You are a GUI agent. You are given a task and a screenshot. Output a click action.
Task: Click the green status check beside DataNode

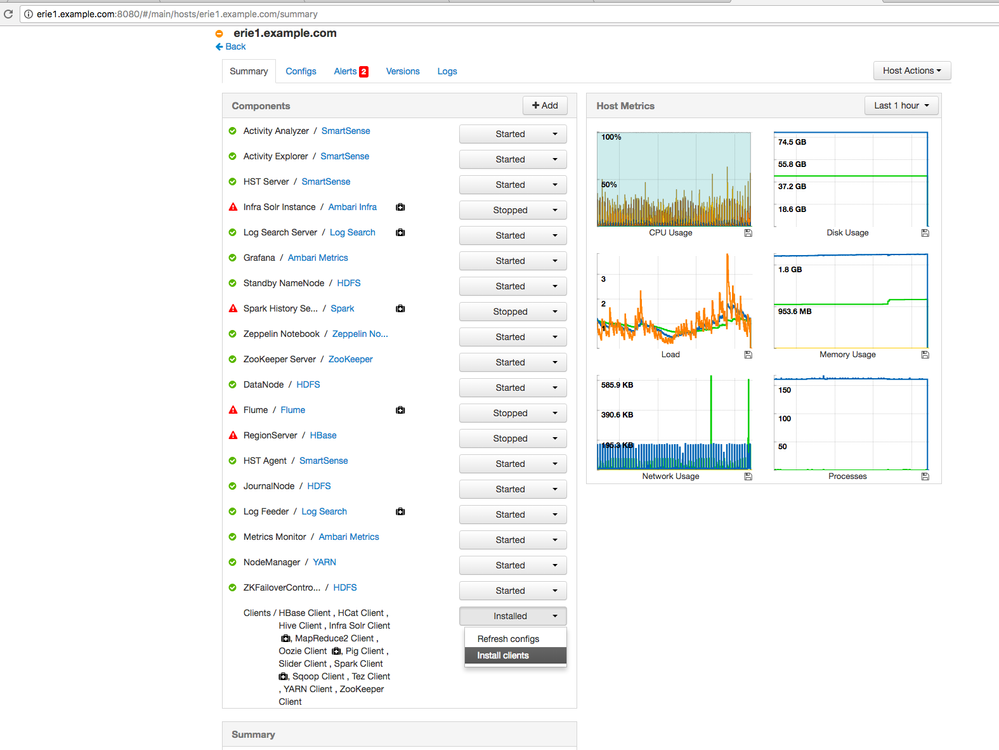(231, 384)
